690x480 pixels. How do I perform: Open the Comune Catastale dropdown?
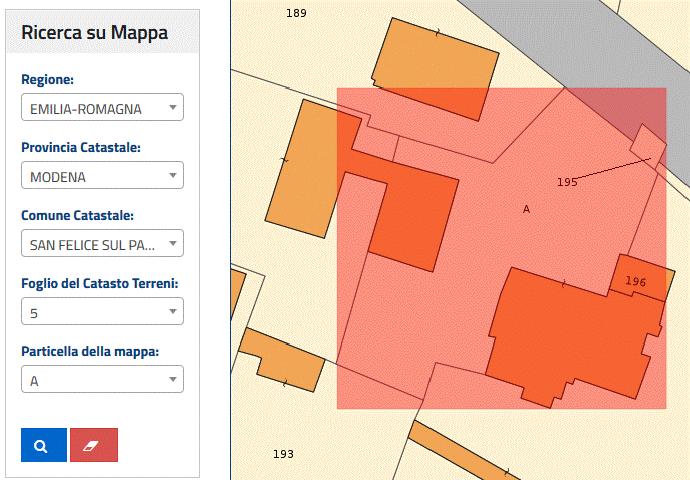[102, 244]
